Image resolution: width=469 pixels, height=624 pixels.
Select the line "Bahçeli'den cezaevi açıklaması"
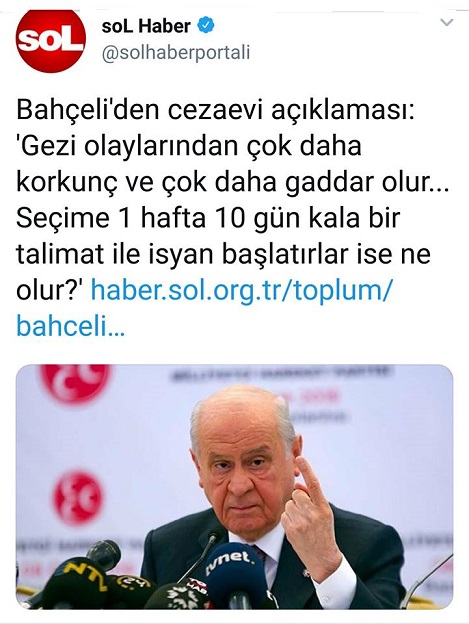point(215,110)
